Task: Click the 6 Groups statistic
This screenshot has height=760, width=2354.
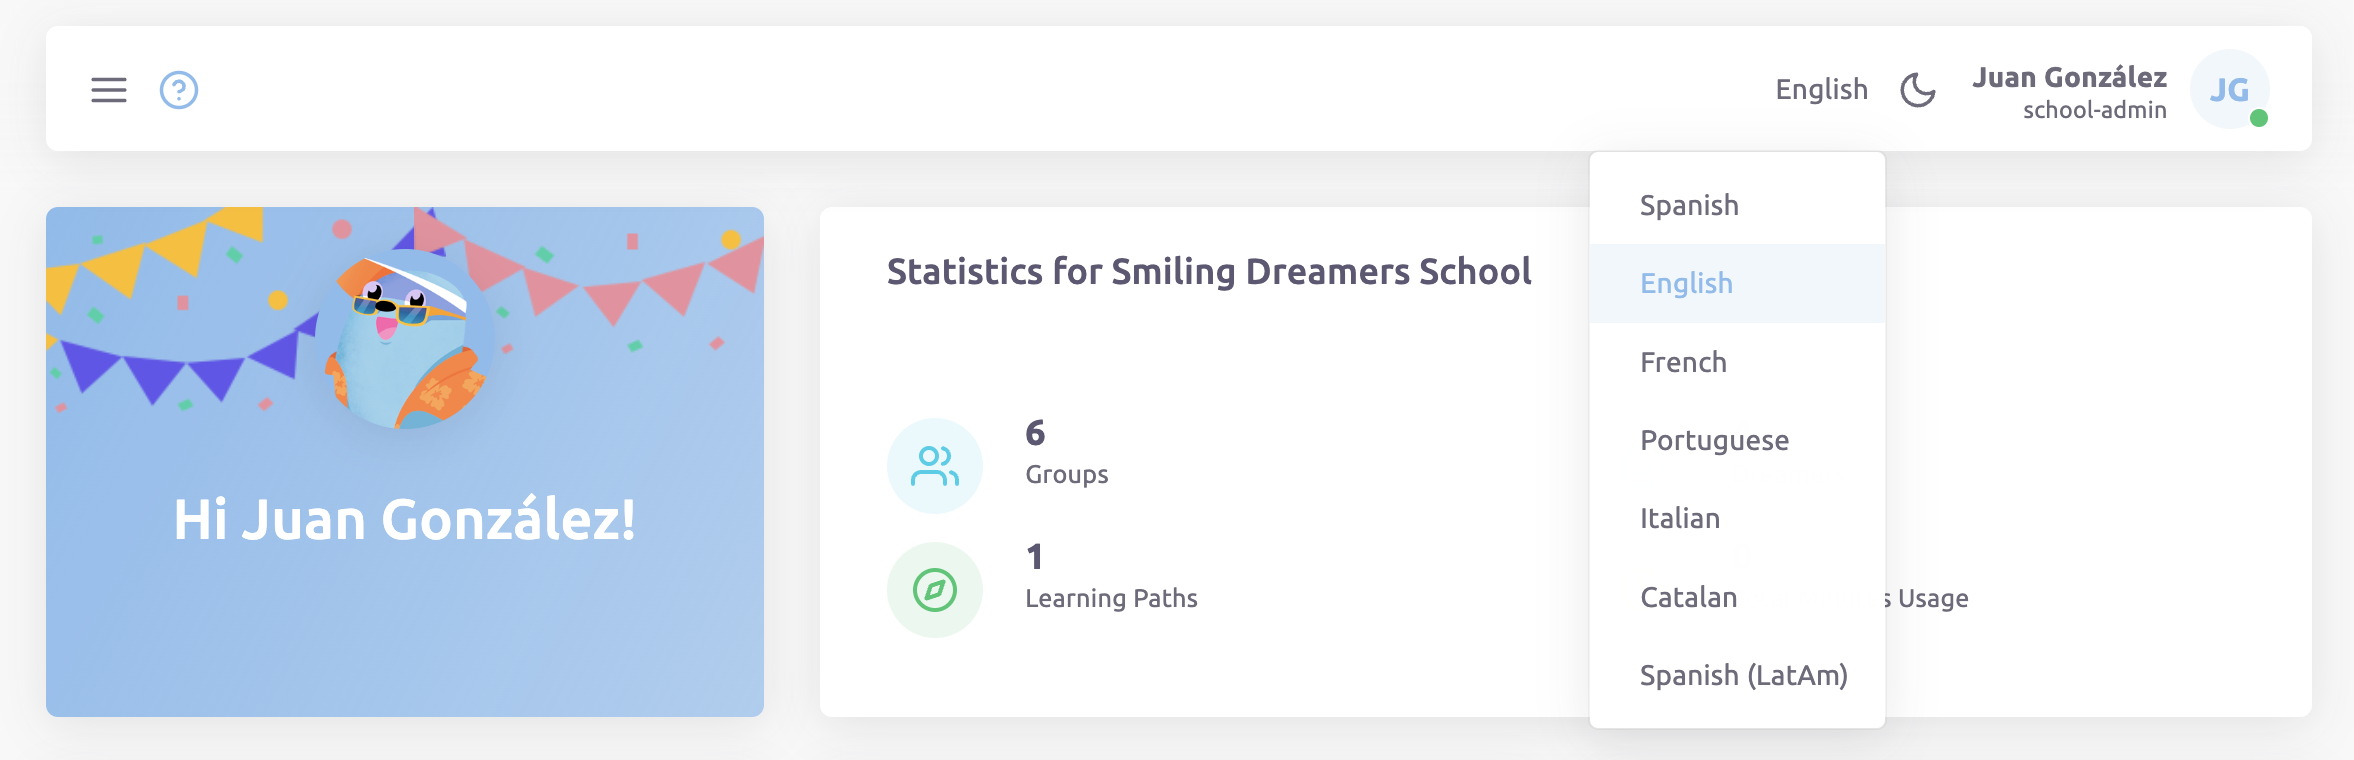Action: (x=1066, y=453)
